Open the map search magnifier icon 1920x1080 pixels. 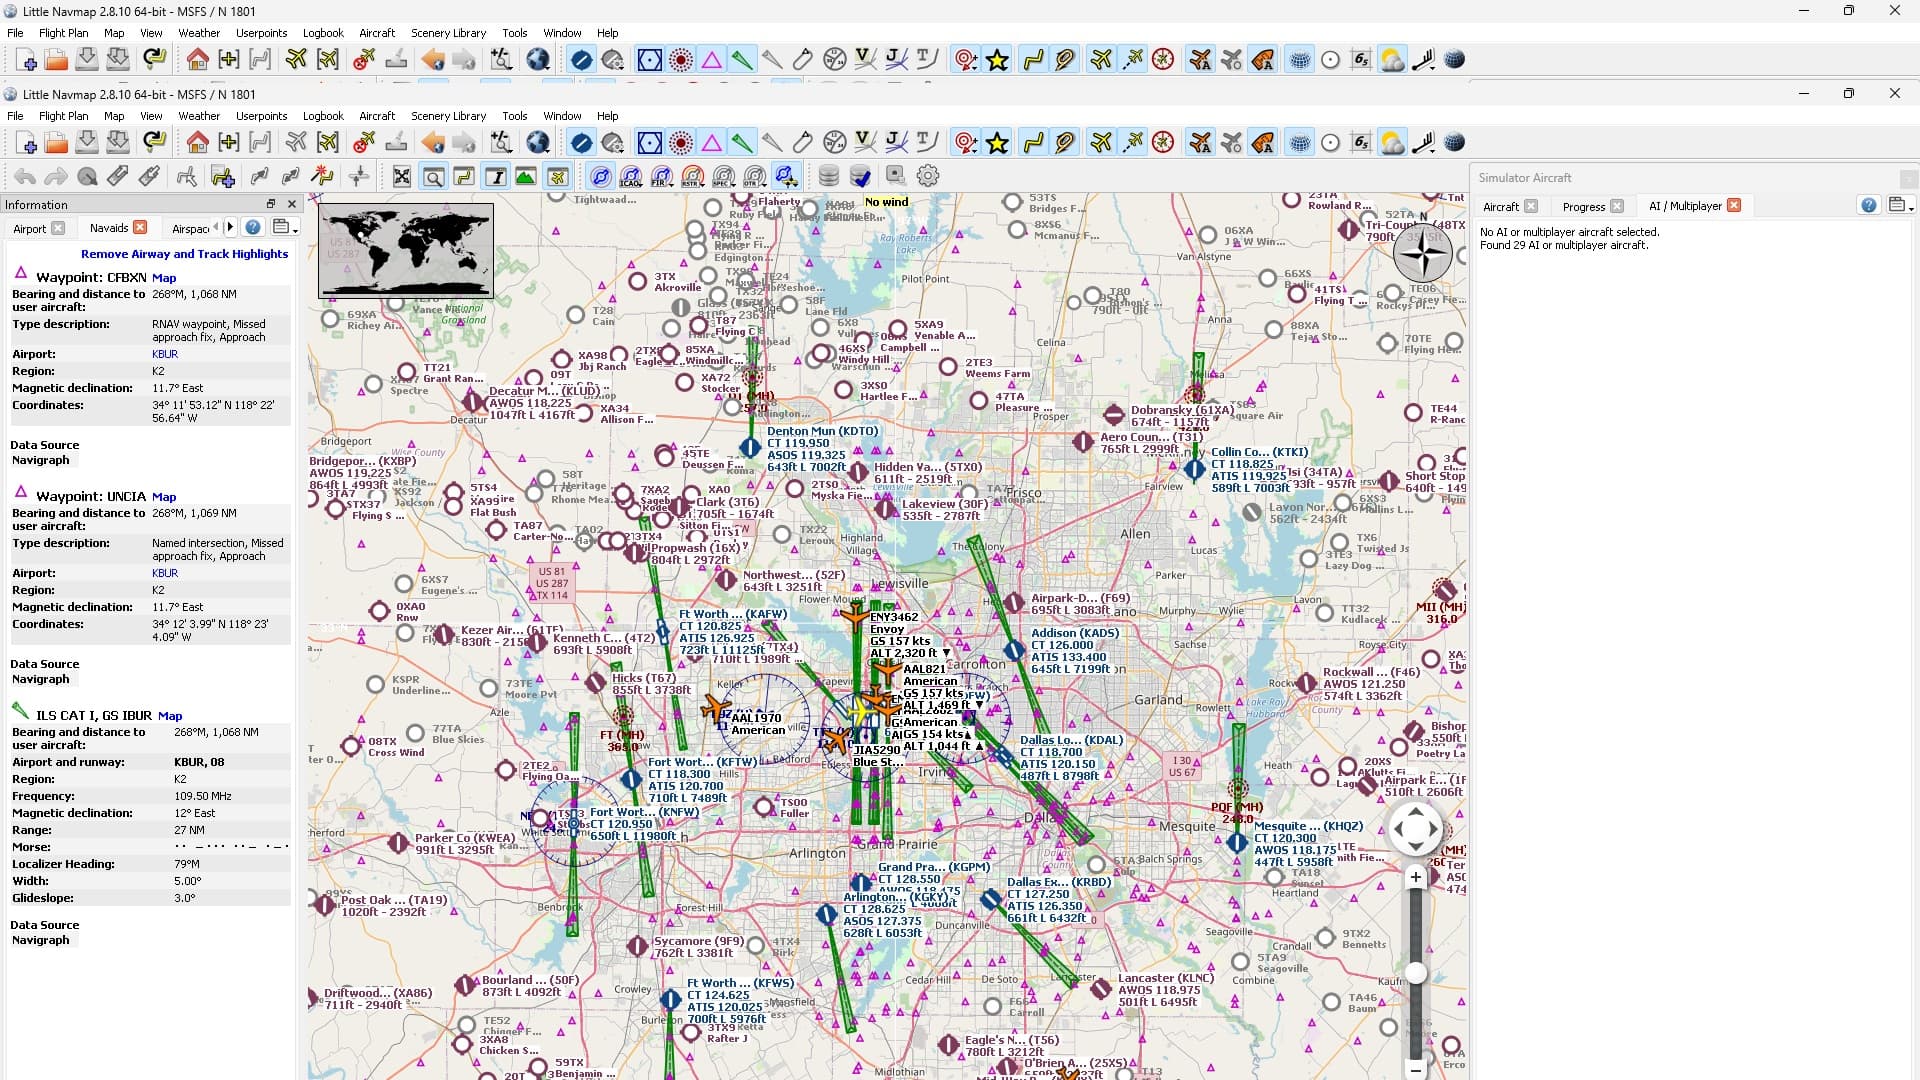434,177
